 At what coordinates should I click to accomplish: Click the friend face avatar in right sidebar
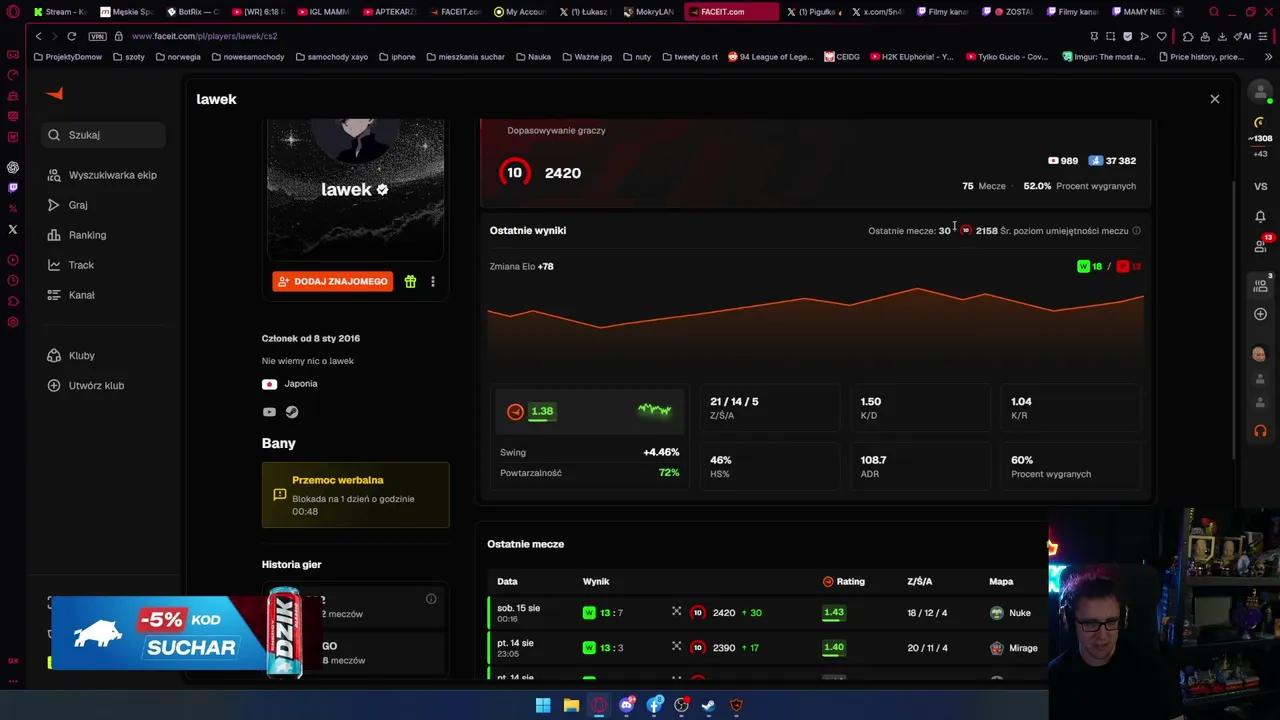click(x=1259, y=354)
